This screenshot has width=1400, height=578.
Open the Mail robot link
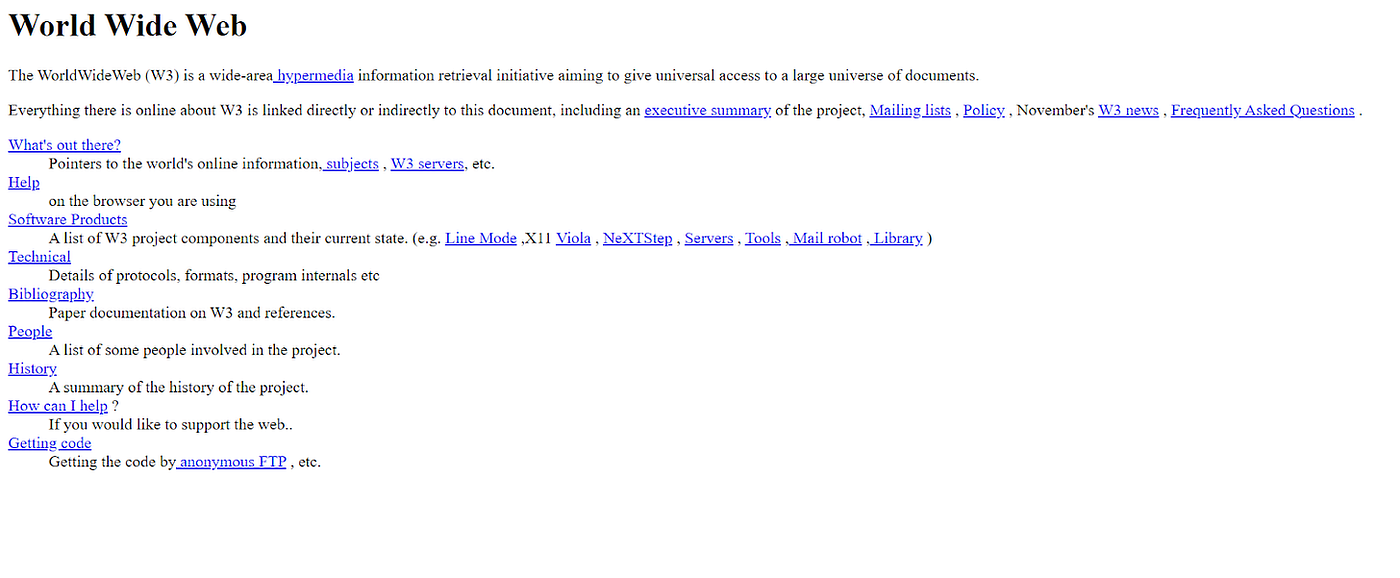click(824, 238)
